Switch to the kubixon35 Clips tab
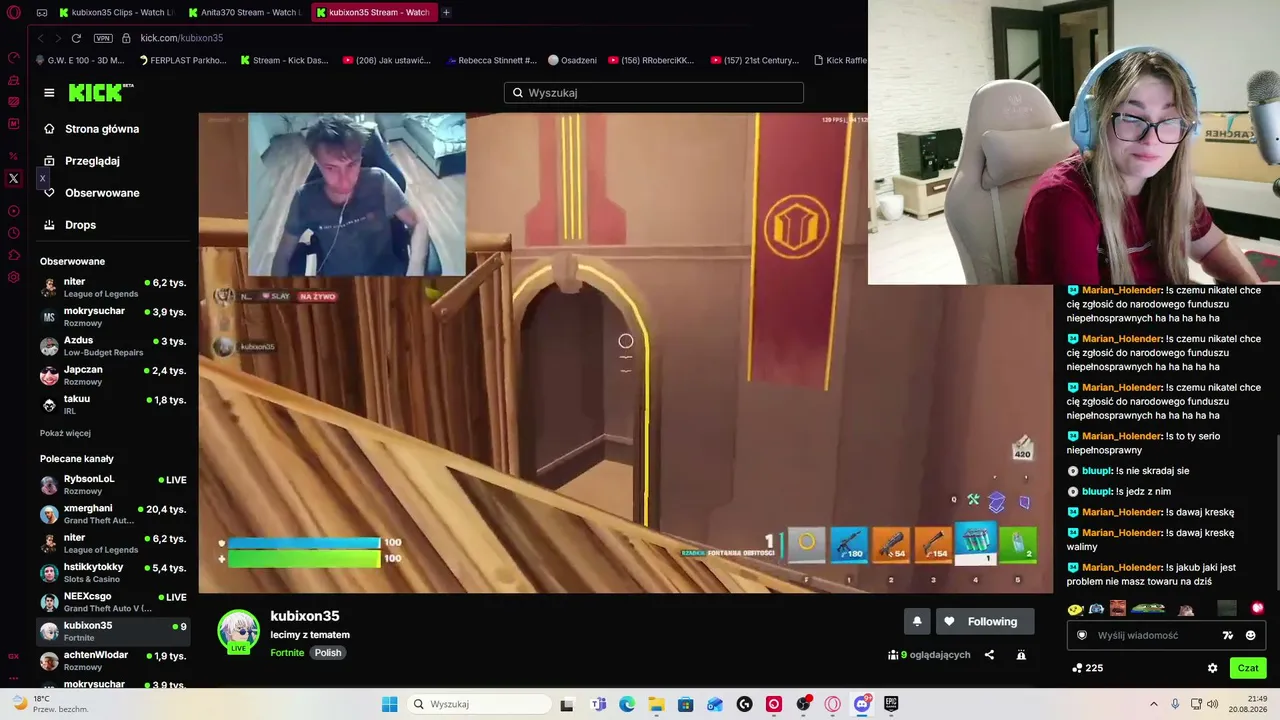 [116, 12]
